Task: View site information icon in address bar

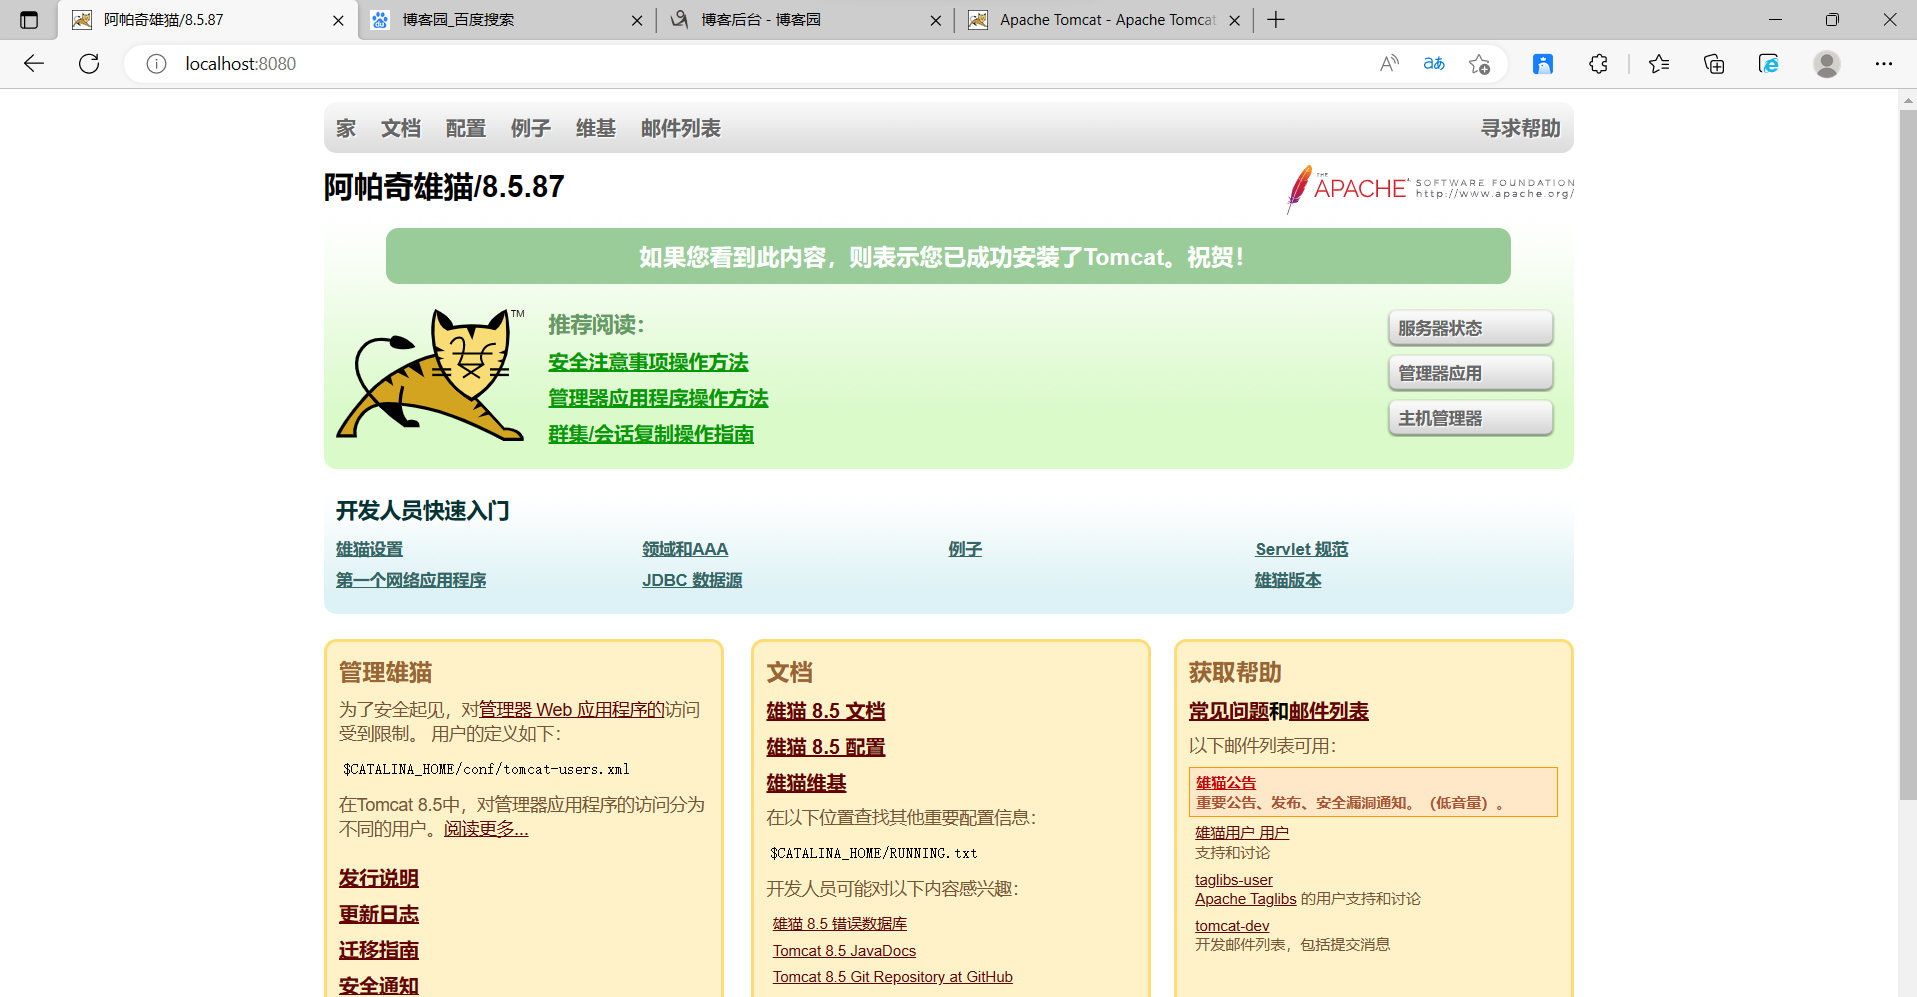Action: pyautogui.click(x=156, y=64)
